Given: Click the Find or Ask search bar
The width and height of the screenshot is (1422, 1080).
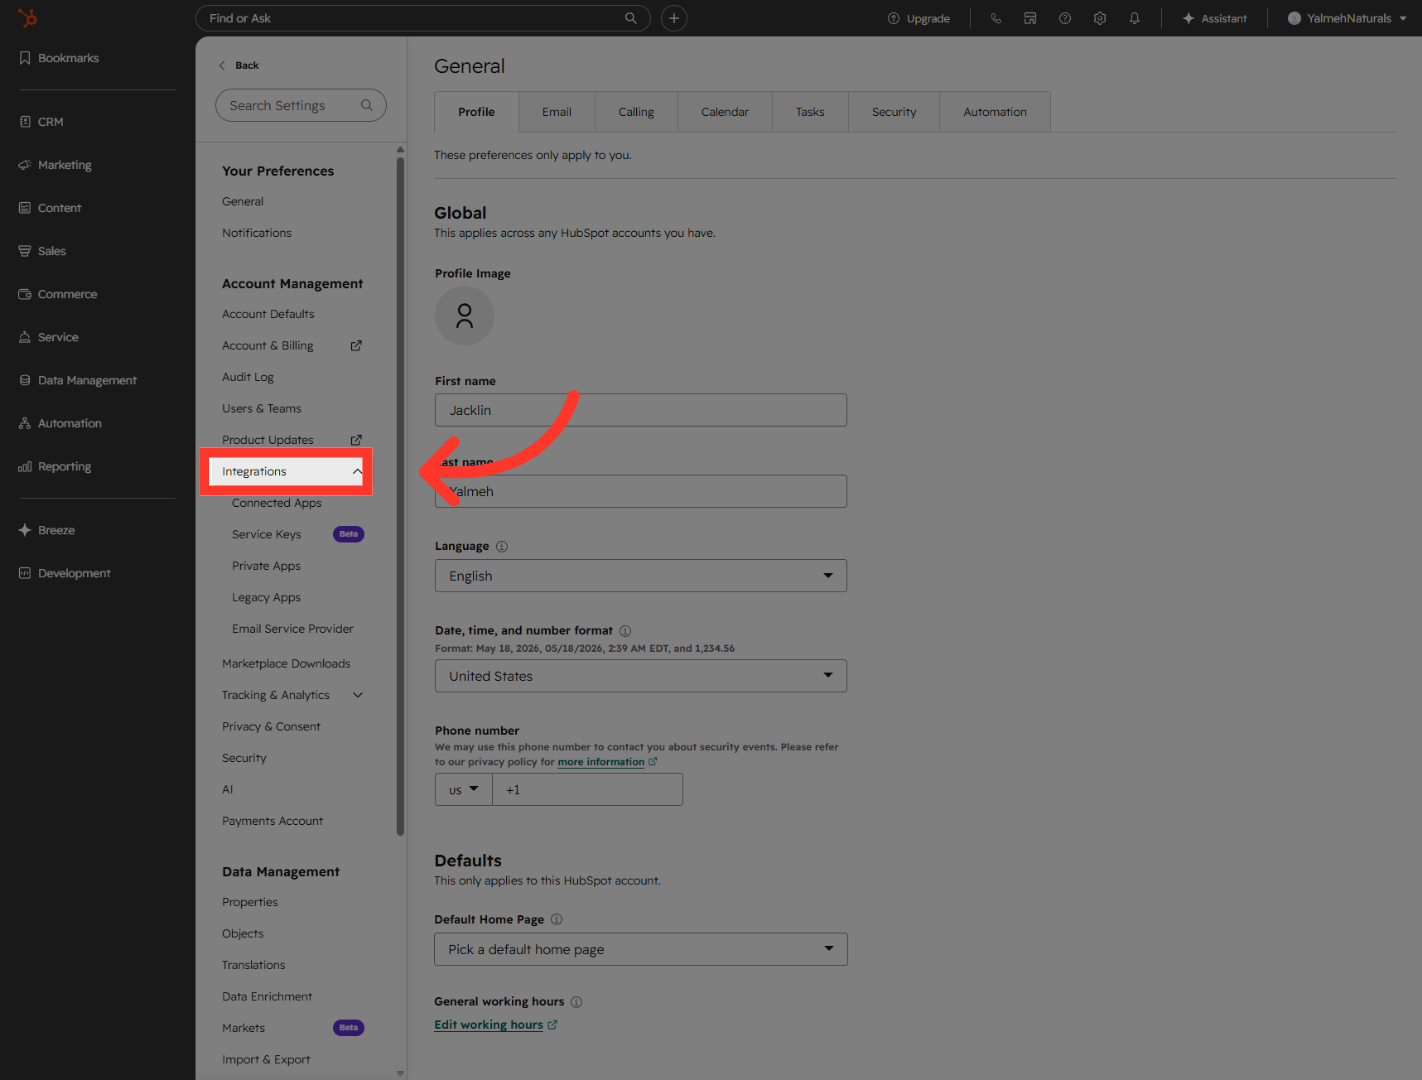Looking at the screenshot, I should [x=423, y=18].
